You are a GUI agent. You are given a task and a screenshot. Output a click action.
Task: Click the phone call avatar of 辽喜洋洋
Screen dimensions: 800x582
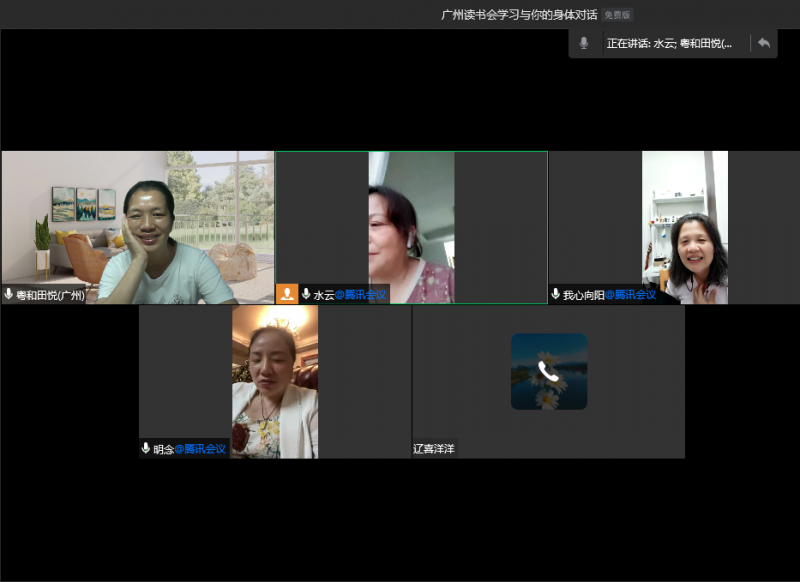548,372
